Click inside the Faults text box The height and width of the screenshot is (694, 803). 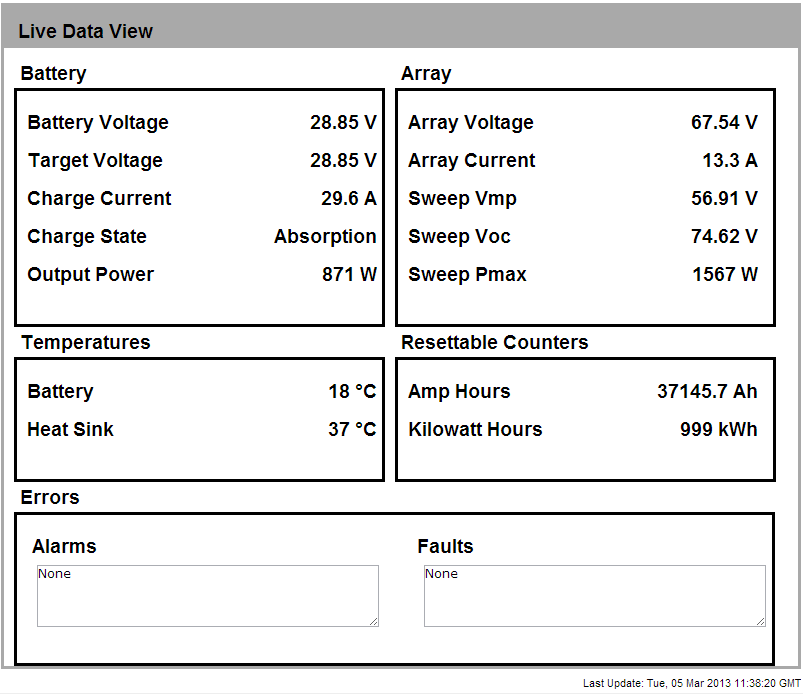594,596
